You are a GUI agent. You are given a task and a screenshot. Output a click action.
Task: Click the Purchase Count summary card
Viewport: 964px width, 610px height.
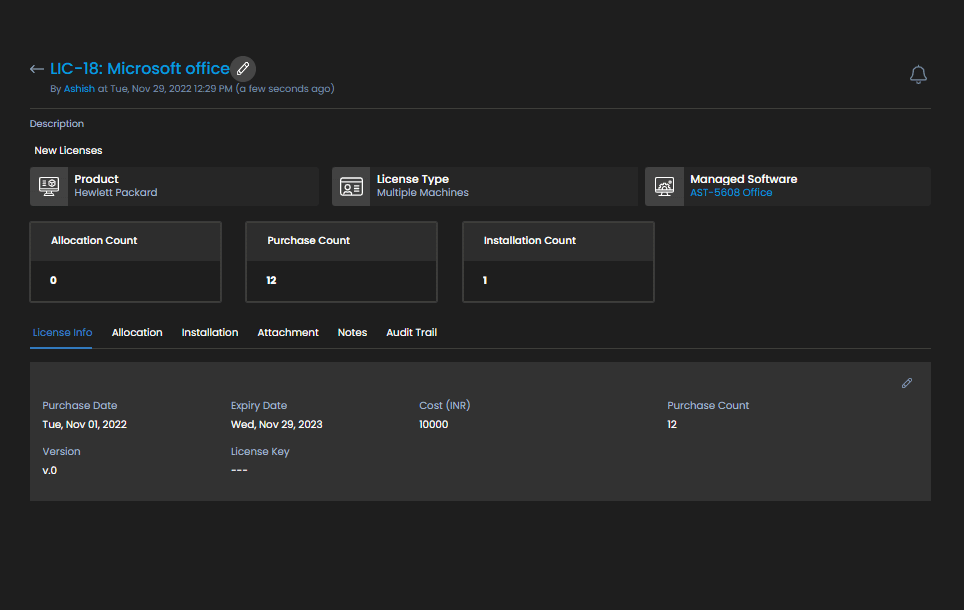pos(341,262)
